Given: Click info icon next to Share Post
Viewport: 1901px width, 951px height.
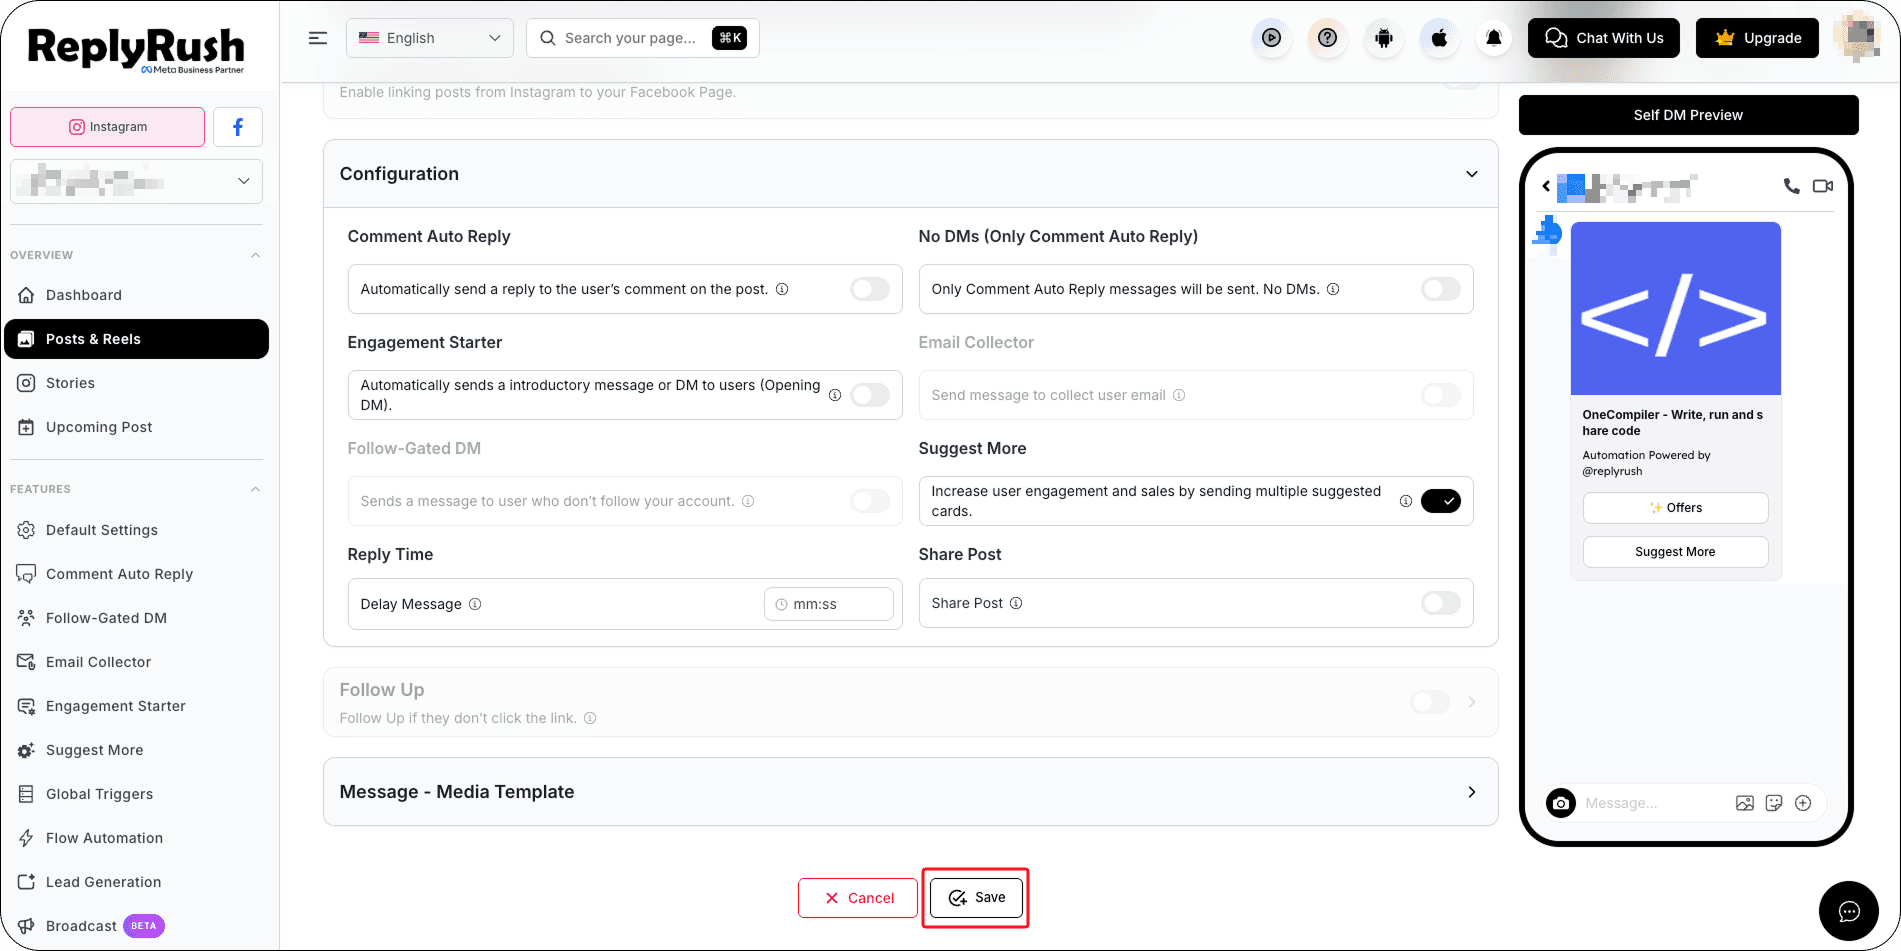Looking at the screenshot, I should click(x=1016, y=603).
